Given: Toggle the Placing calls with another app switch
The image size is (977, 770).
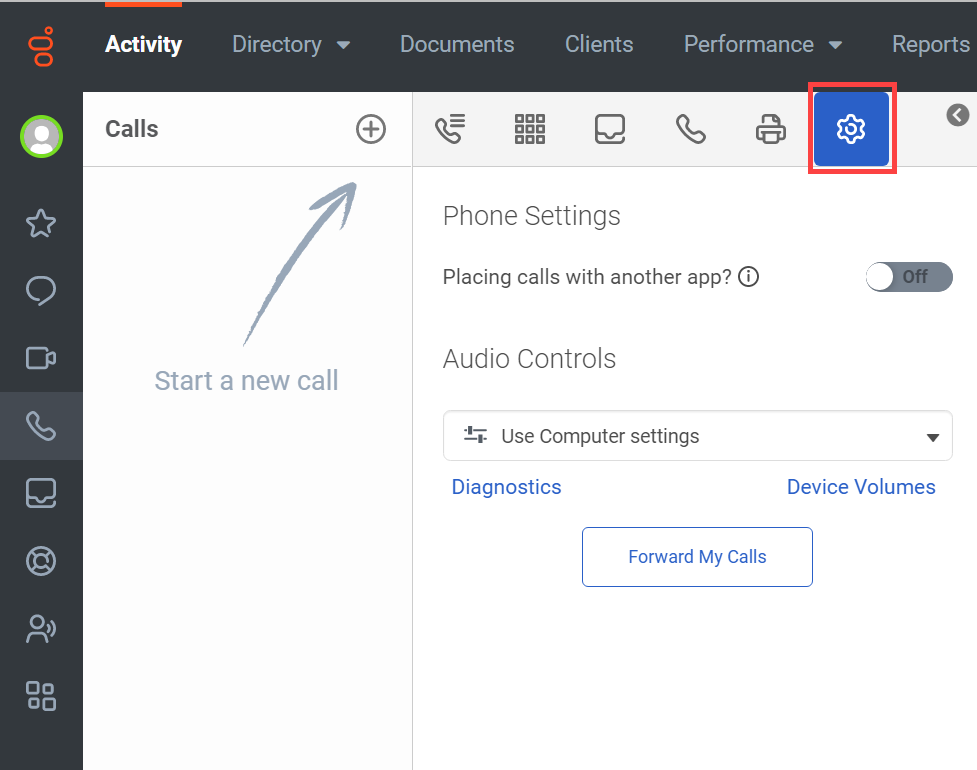Looking at the screenshot, I should [x=909, y=277].
